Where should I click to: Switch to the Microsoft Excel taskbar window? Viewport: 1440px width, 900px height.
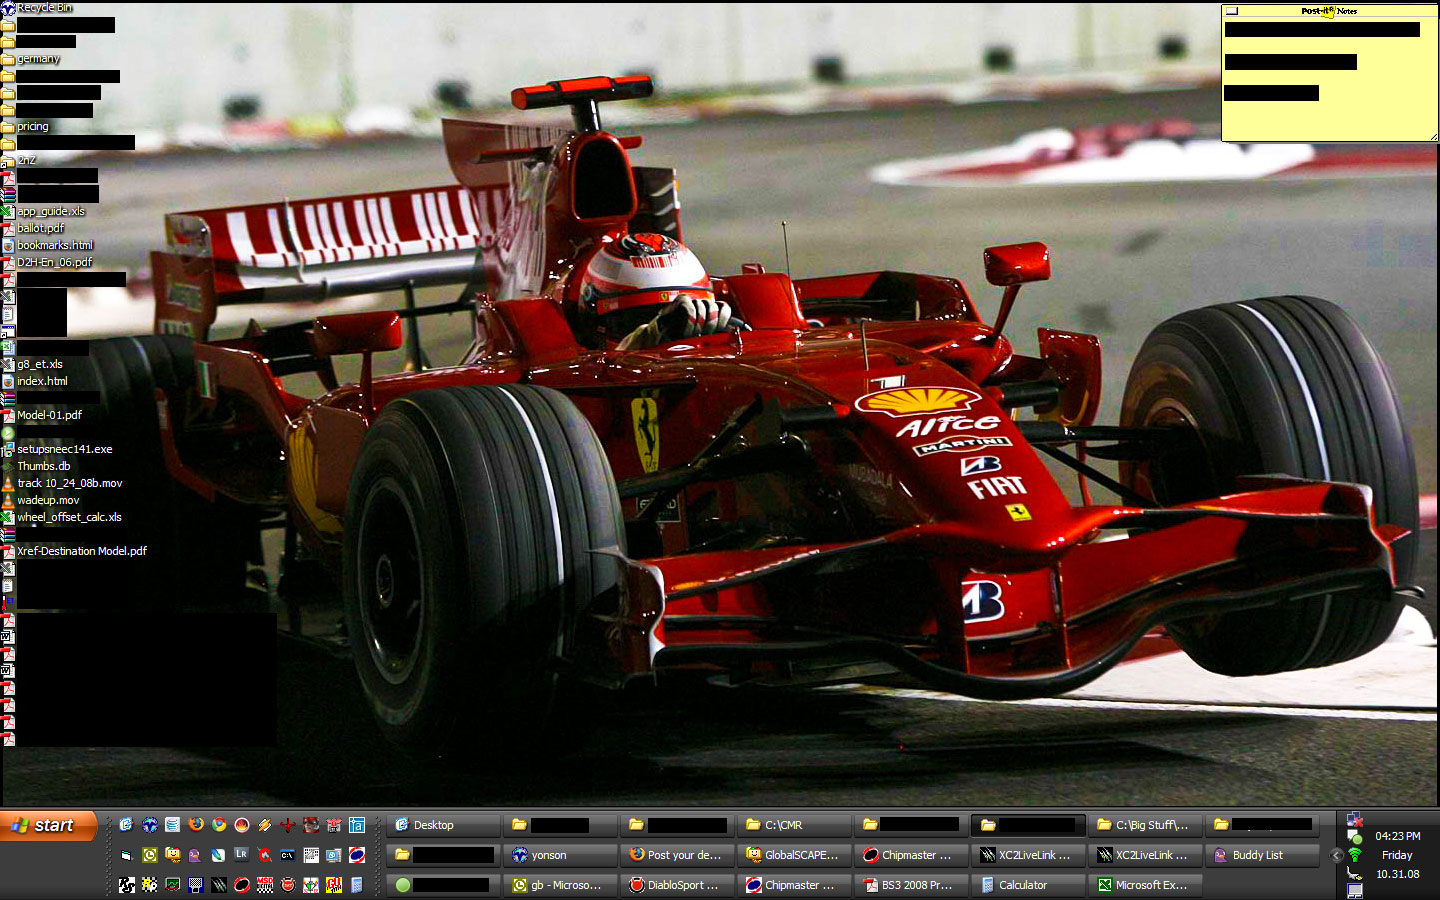click(1145, 886)
